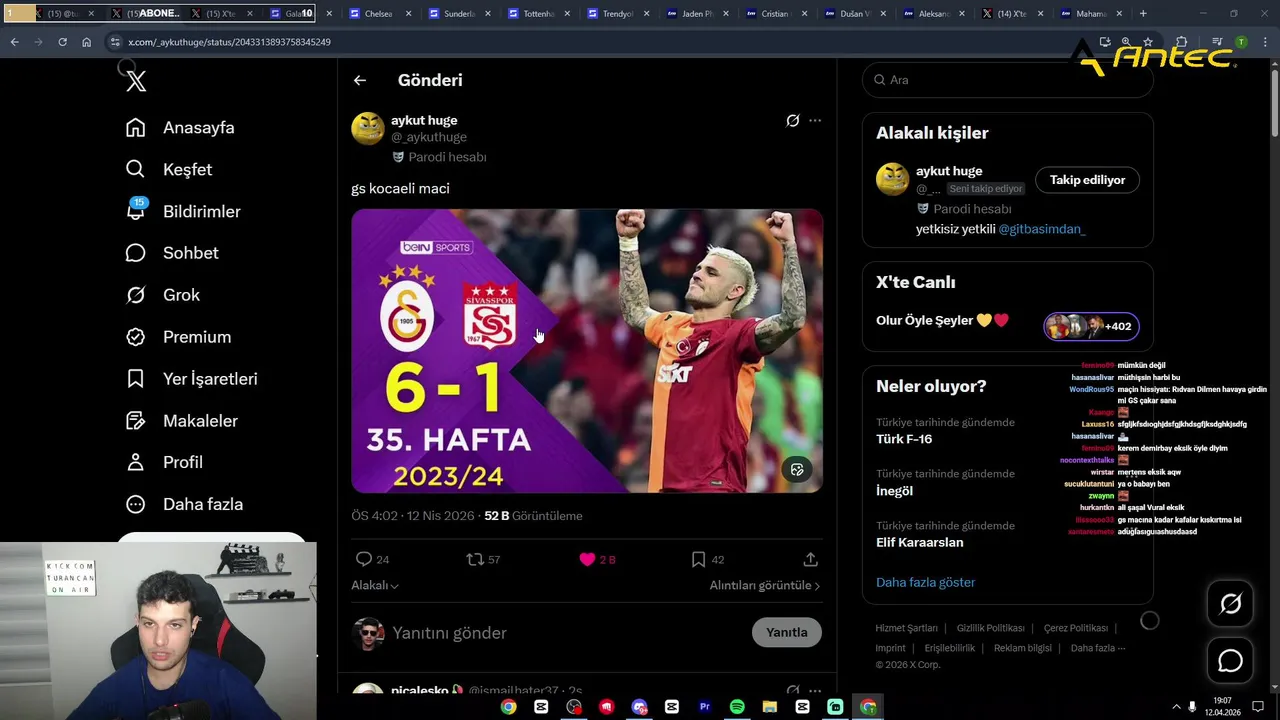
Task: Open Reklam bilgisi footer link
Action: click(1022, 648)
